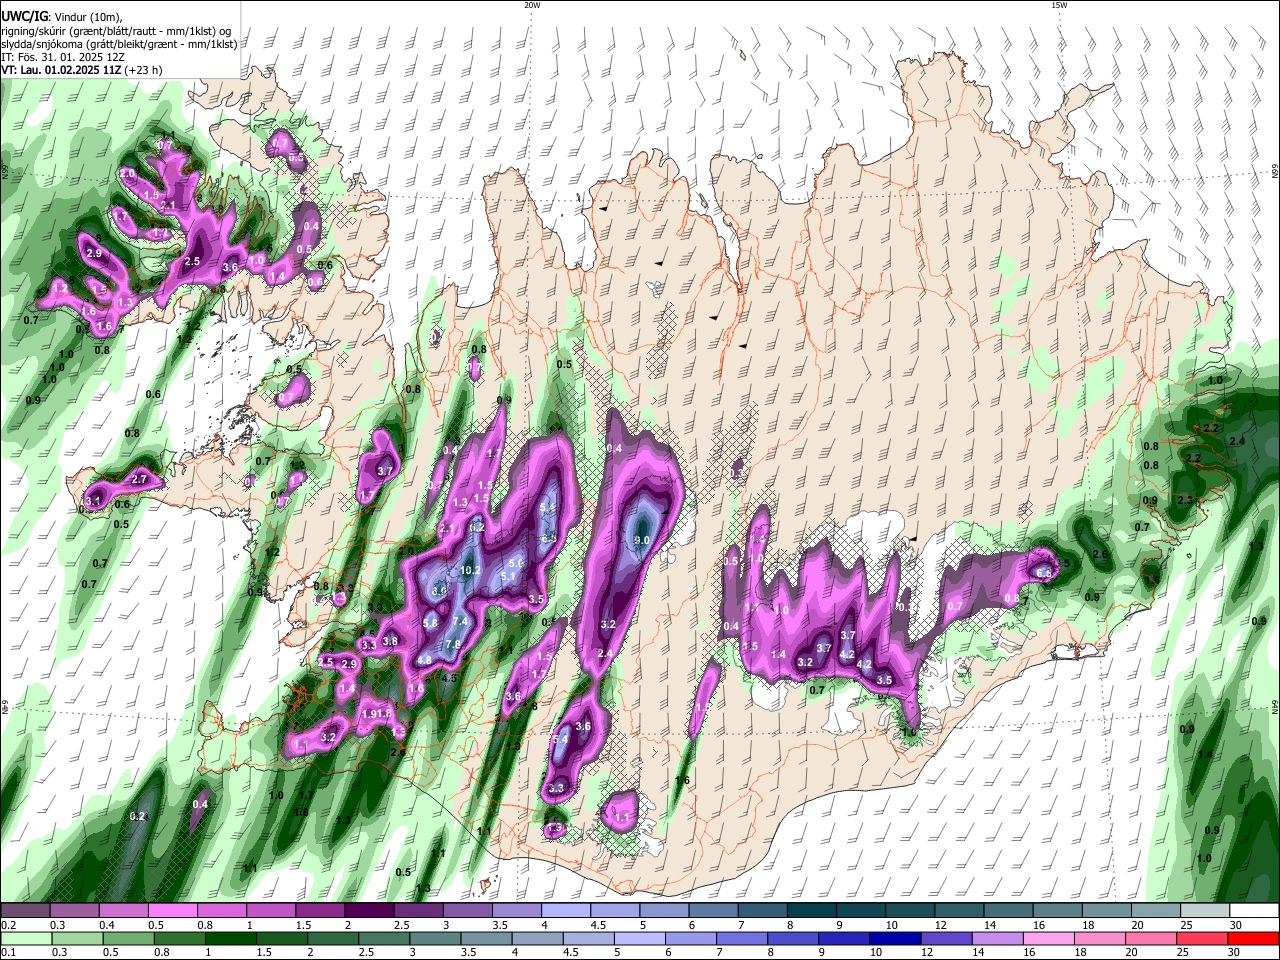1280x960 pixels.
Task: Click the 0.1 label in the rain legend
Action: tap(7, 953)
